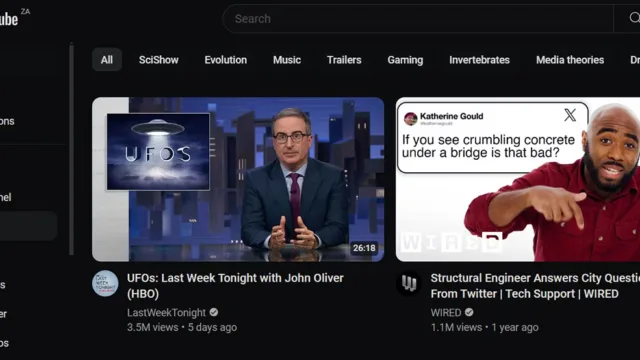Click the '3.5M views • 5 days ago' text
Image resolution: width=640 pixels, height=360 pixels.
tap(182, 327)
